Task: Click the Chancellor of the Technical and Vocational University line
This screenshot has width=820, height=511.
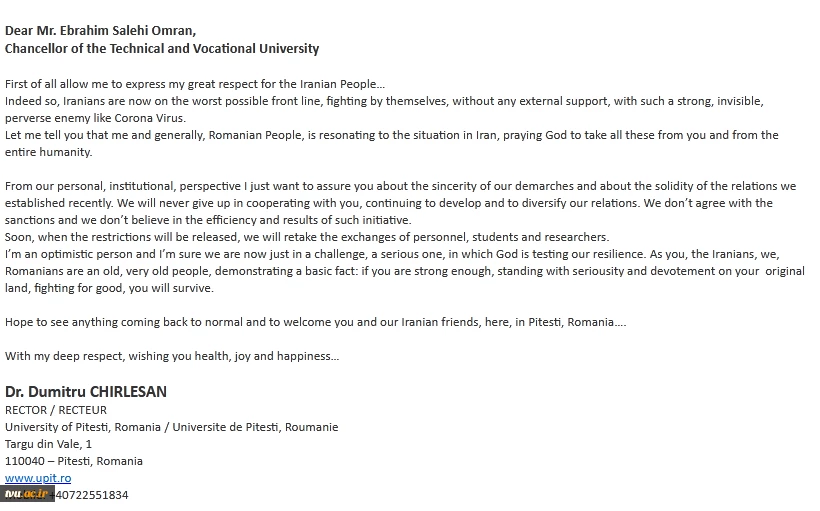Action: pyautogui.click(x=162, y=49)
